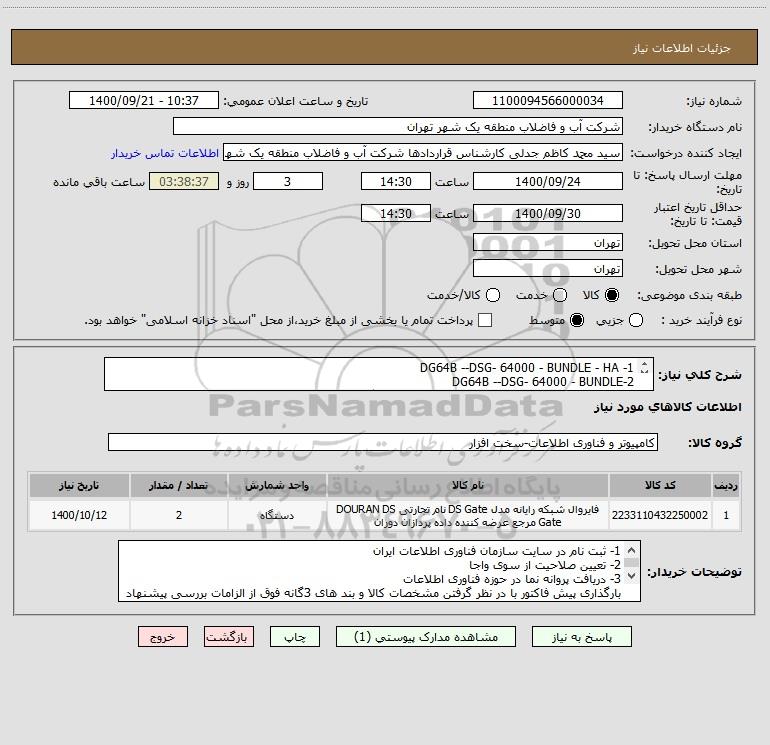Screen dimensions: 770x745
Task: Click the price validity date 1400/09/30
Action: point(548,213)
